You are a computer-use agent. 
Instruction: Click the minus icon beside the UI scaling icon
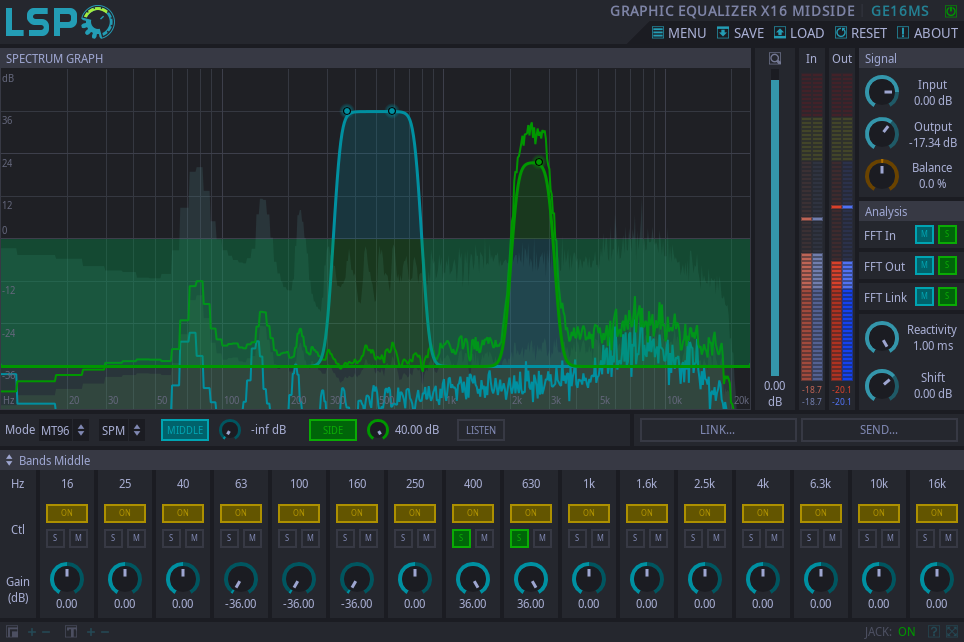[45, 632]
